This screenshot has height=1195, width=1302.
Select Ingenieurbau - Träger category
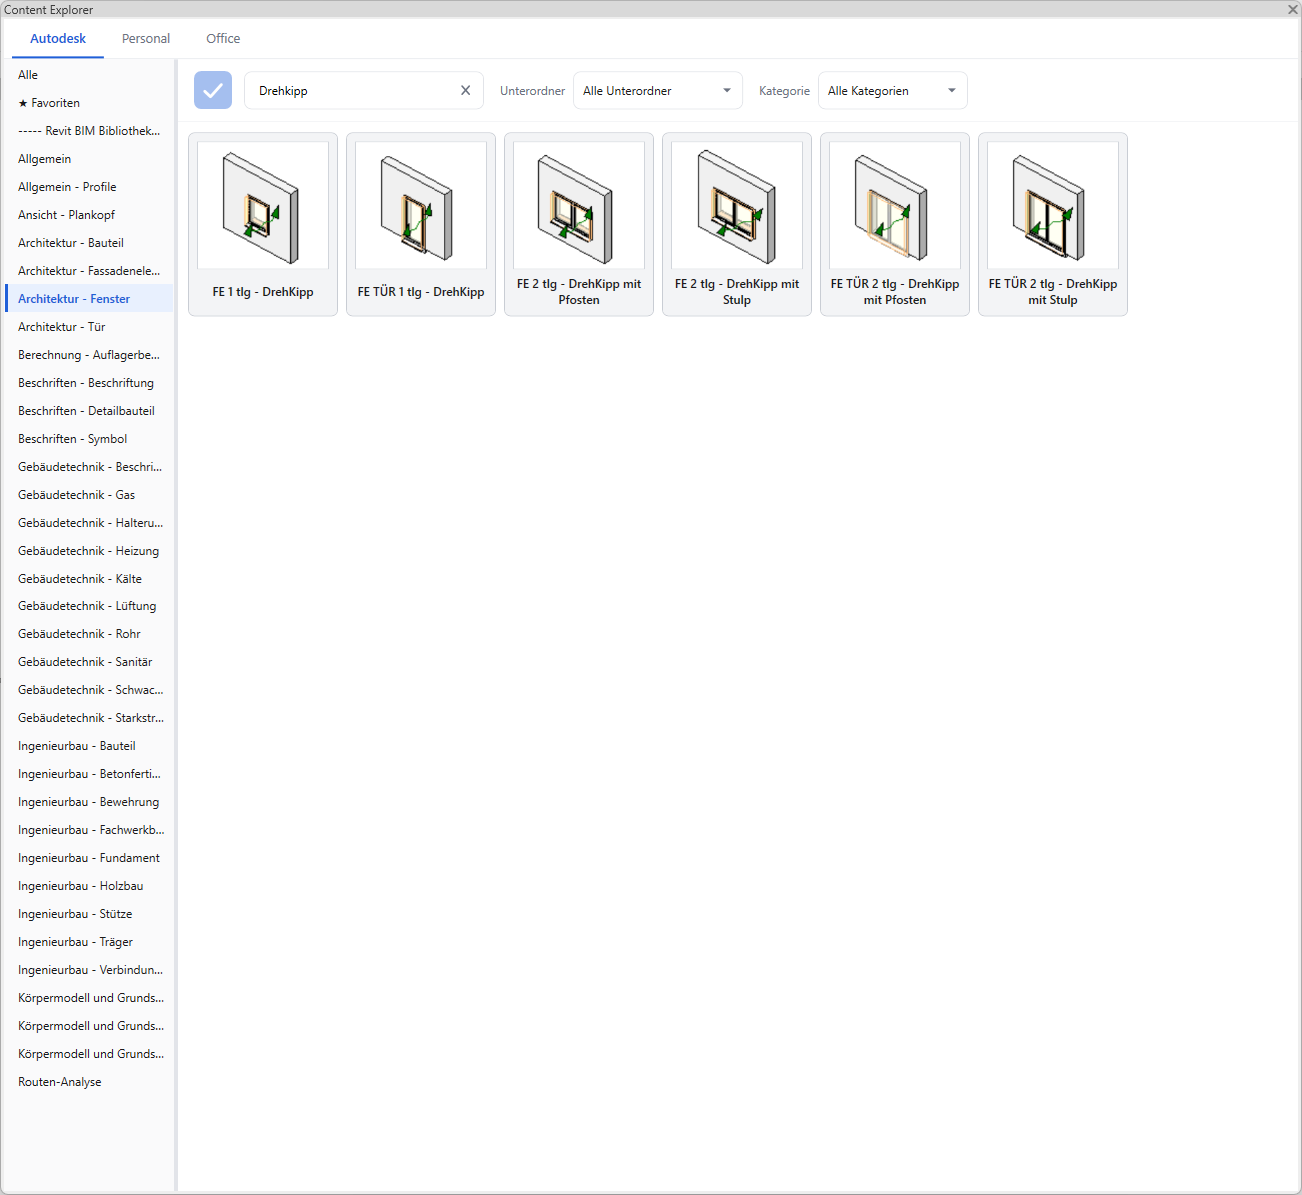point(89,942)
